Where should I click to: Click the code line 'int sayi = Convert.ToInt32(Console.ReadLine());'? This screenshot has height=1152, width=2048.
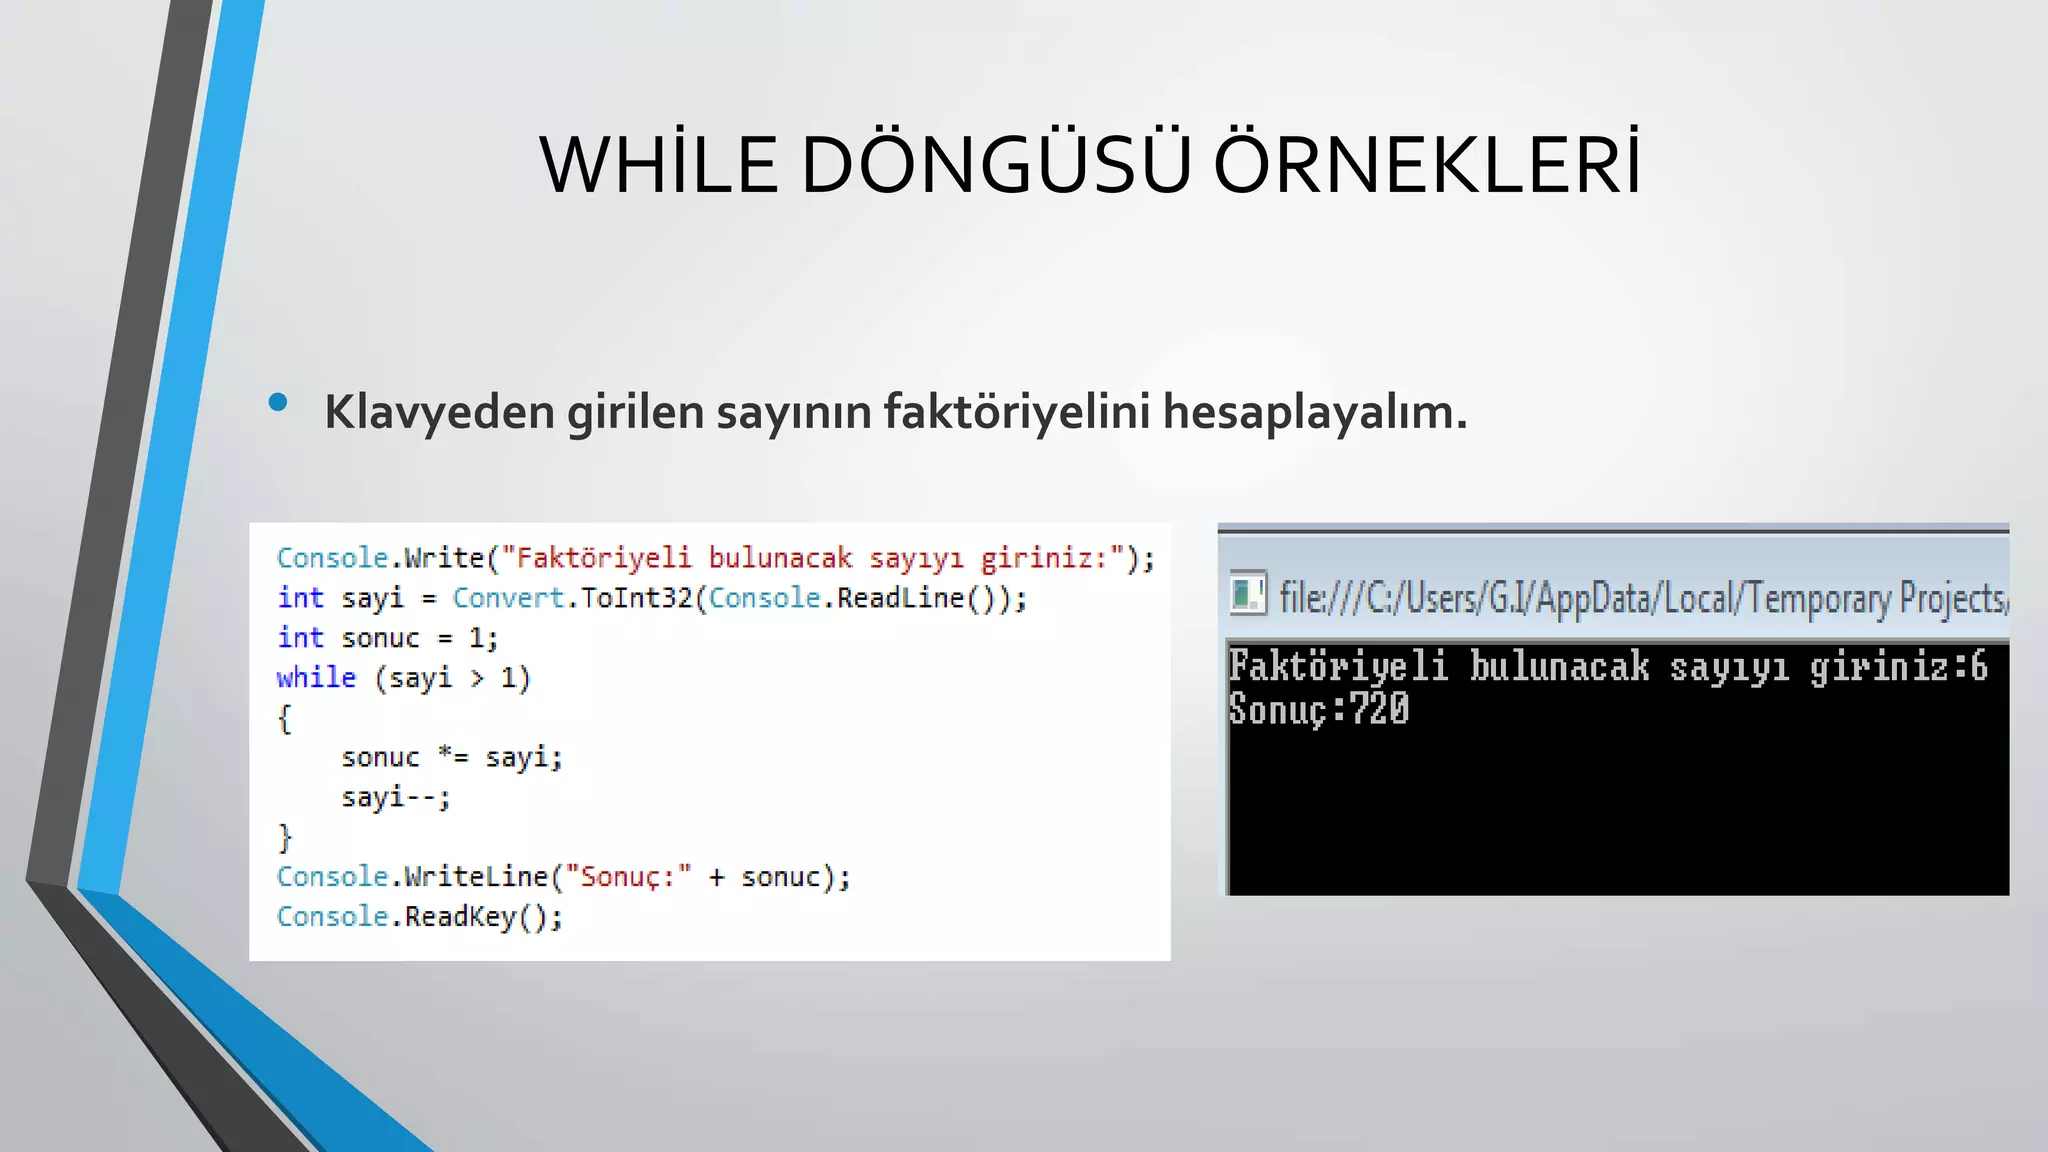click(x=652, y=598)
